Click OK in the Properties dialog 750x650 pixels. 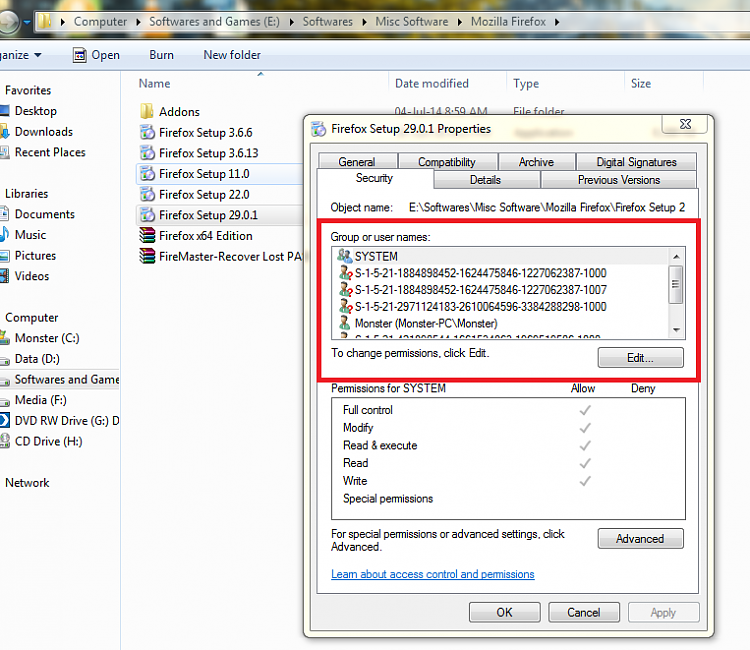coord(505,612)
